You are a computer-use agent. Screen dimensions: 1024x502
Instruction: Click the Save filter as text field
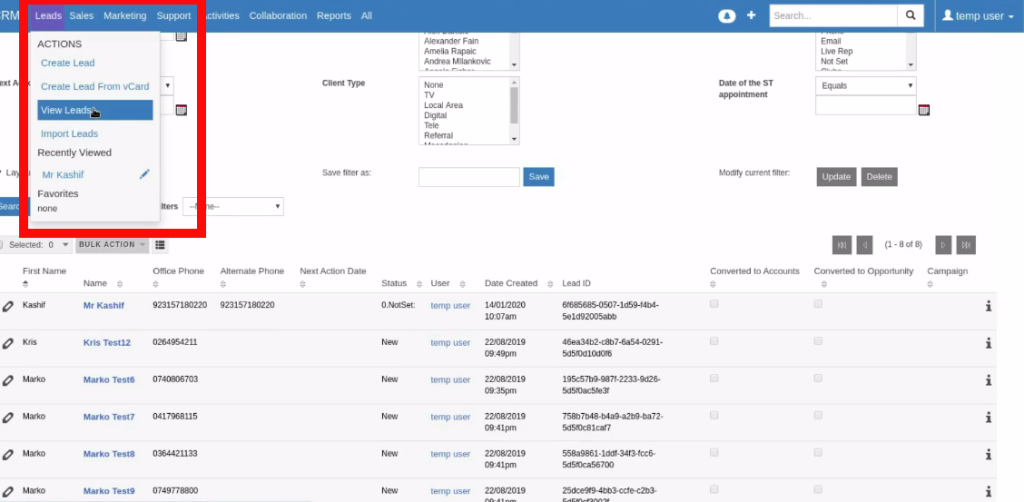pos(469,177)
